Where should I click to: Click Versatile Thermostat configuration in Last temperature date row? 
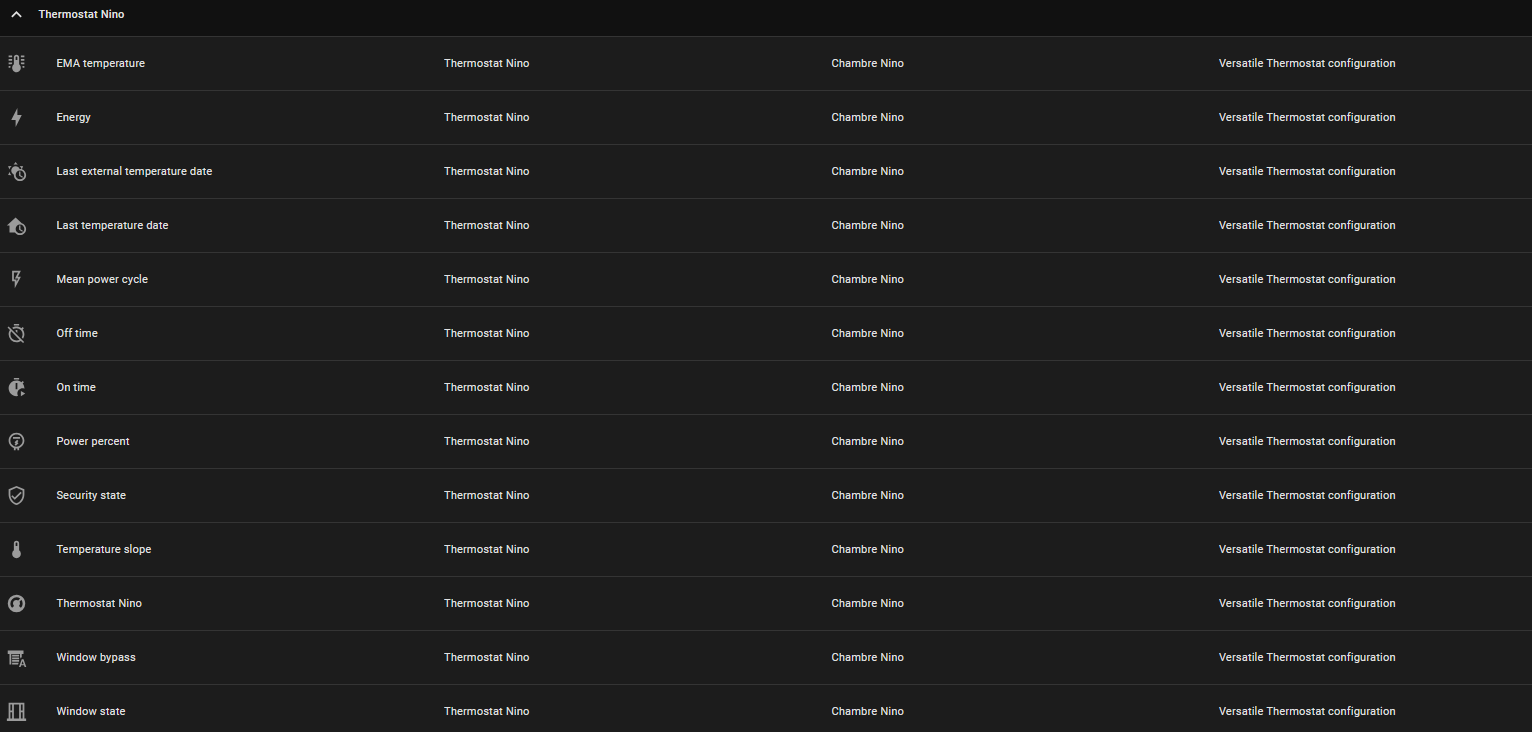coord(1307,225)
